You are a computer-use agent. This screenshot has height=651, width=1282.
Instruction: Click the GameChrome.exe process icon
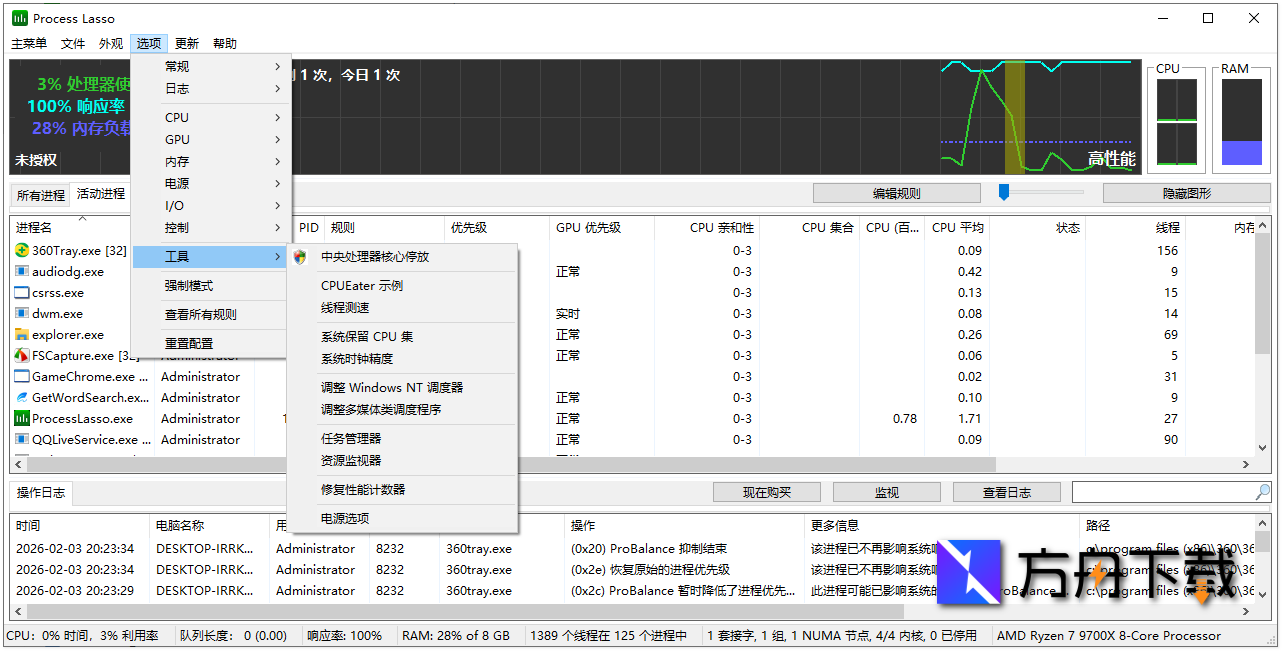click(x=22, y=376)
